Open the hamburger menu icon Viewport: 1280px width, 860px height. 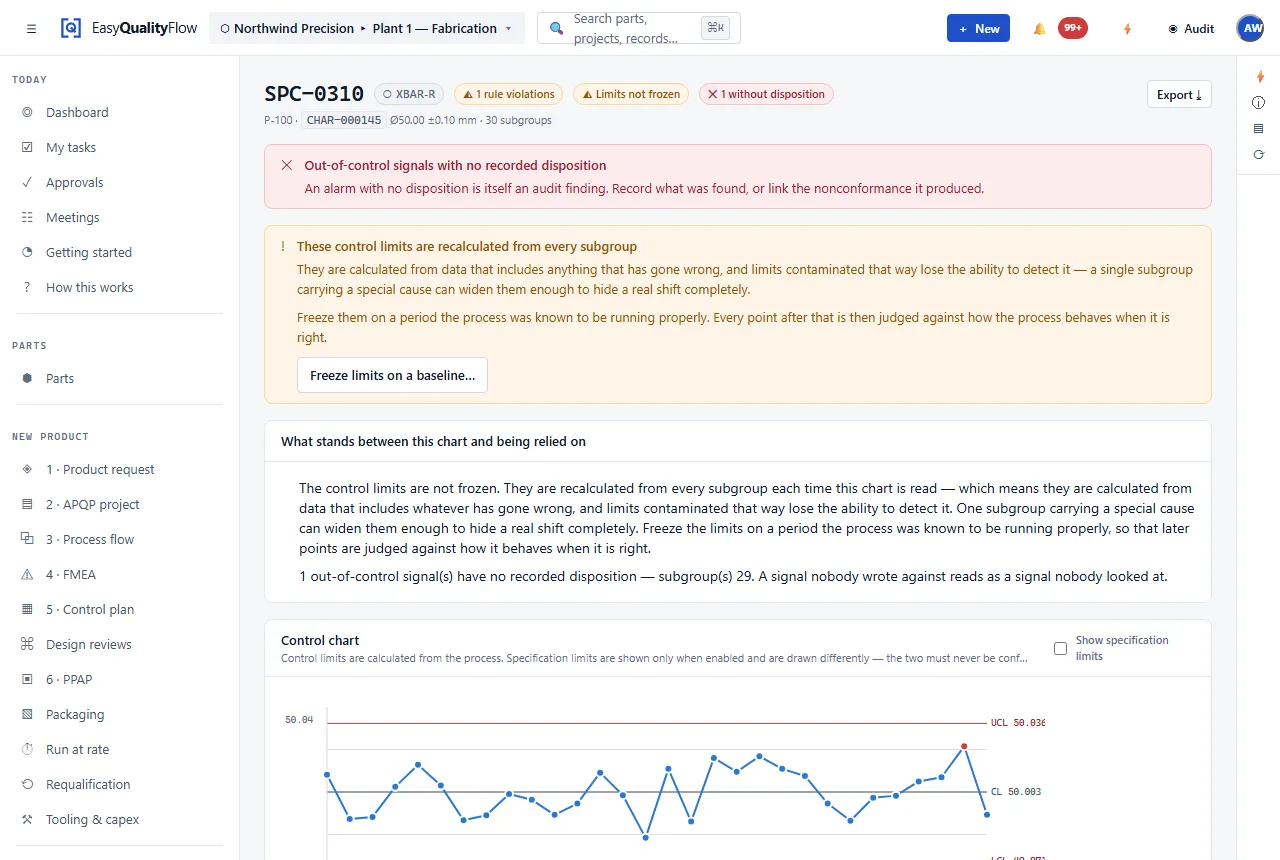coord(32,29)
